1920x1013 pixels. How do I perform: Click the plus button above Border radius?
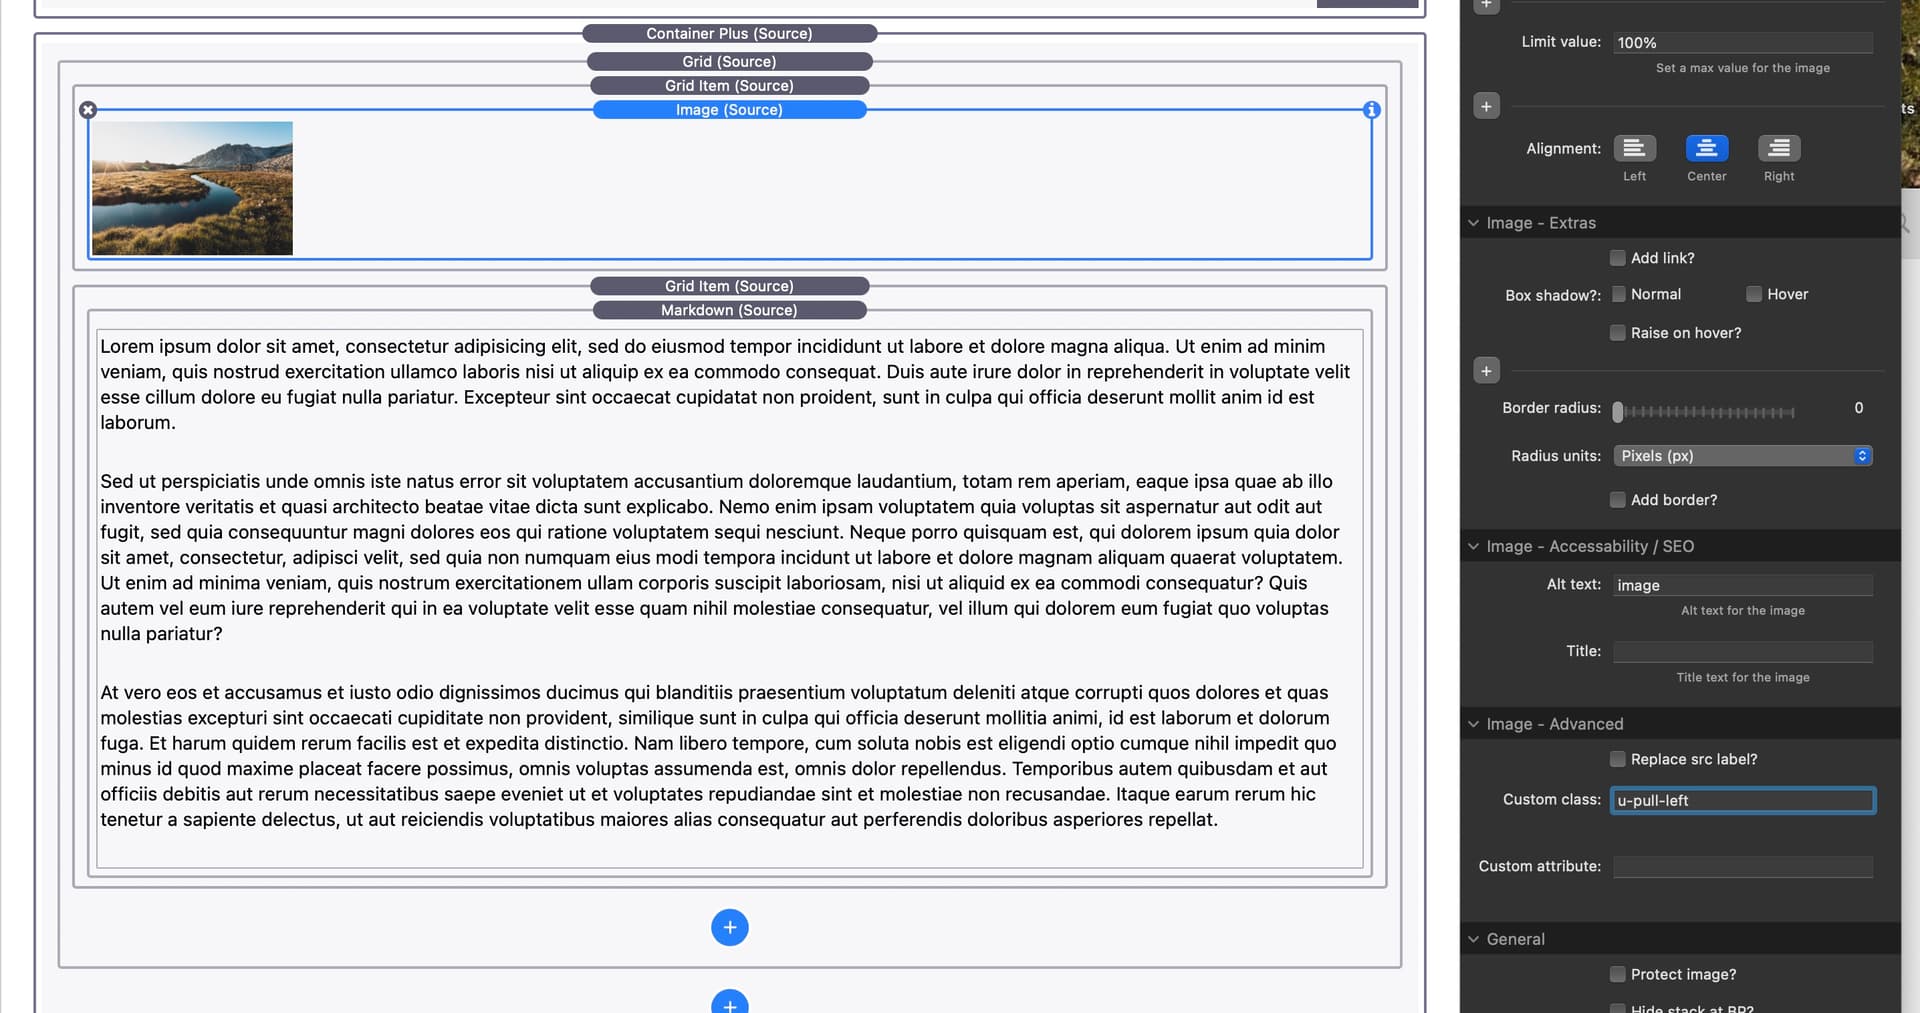pos(1486,371)
